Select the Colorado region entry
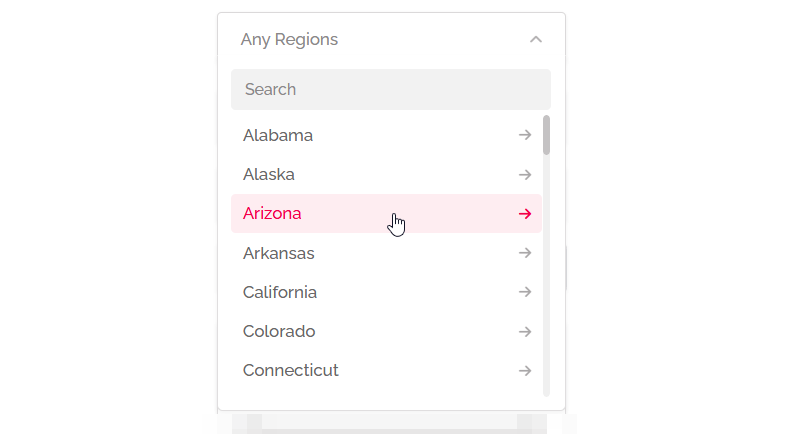This screenshot has width=794, height=434. pos(279,331)
